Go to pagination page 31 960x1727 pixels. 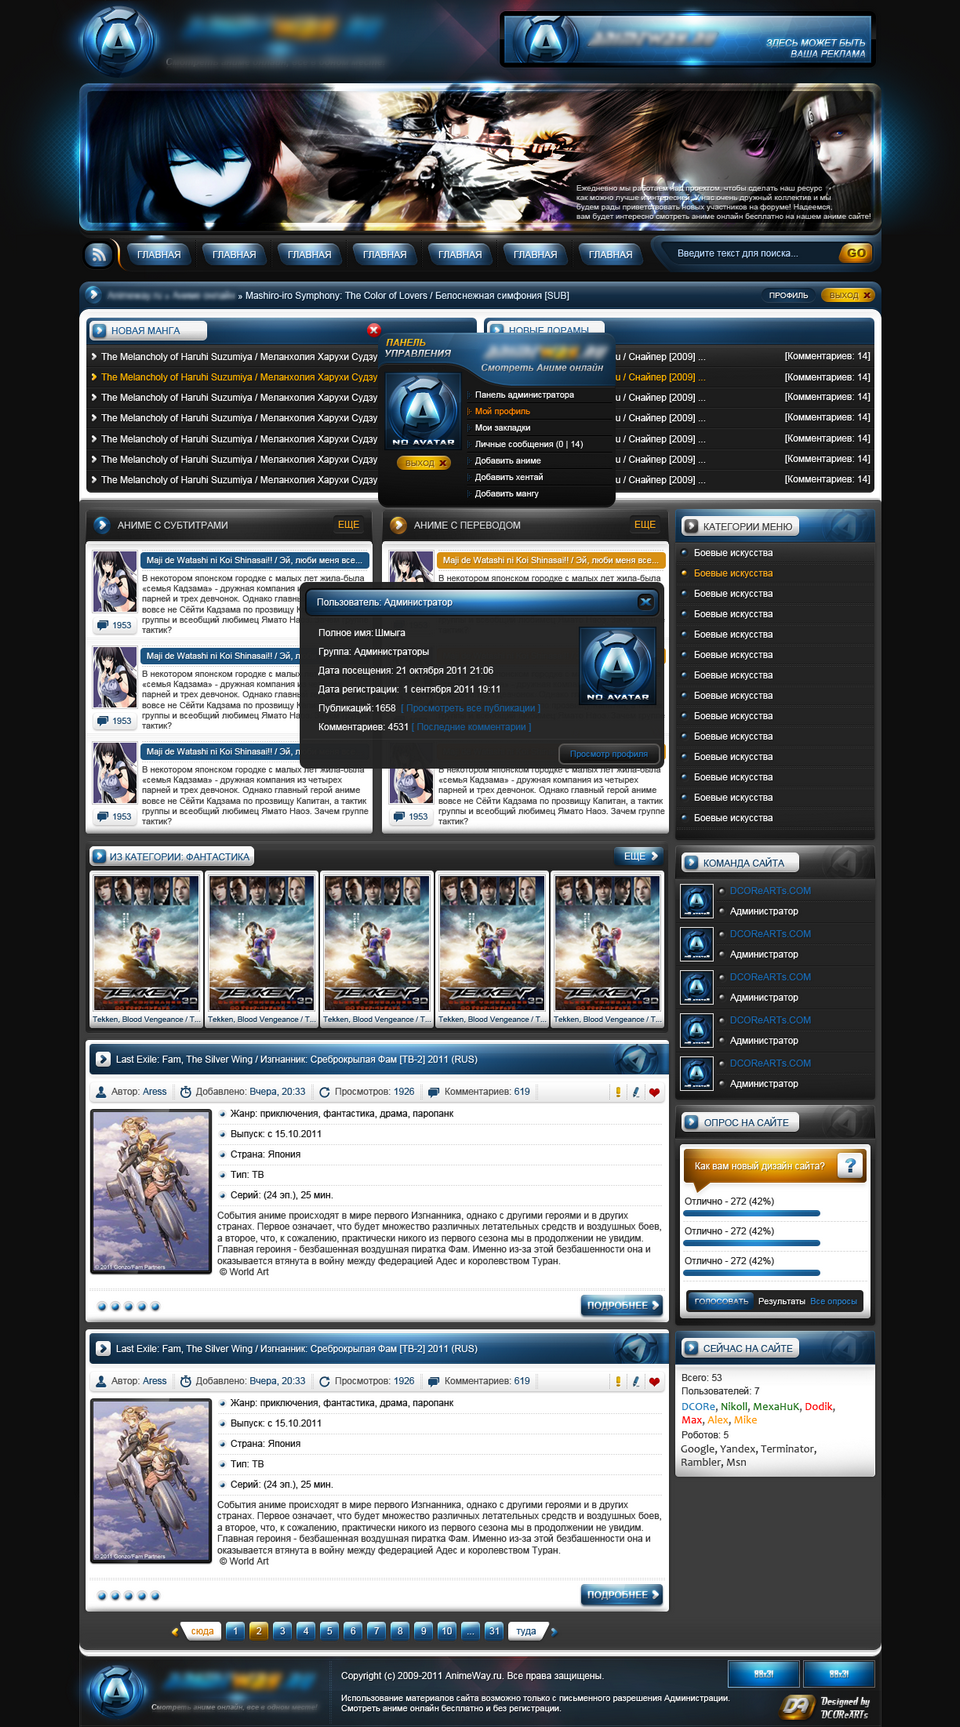pyautogui.click(x=494, y=1631)
